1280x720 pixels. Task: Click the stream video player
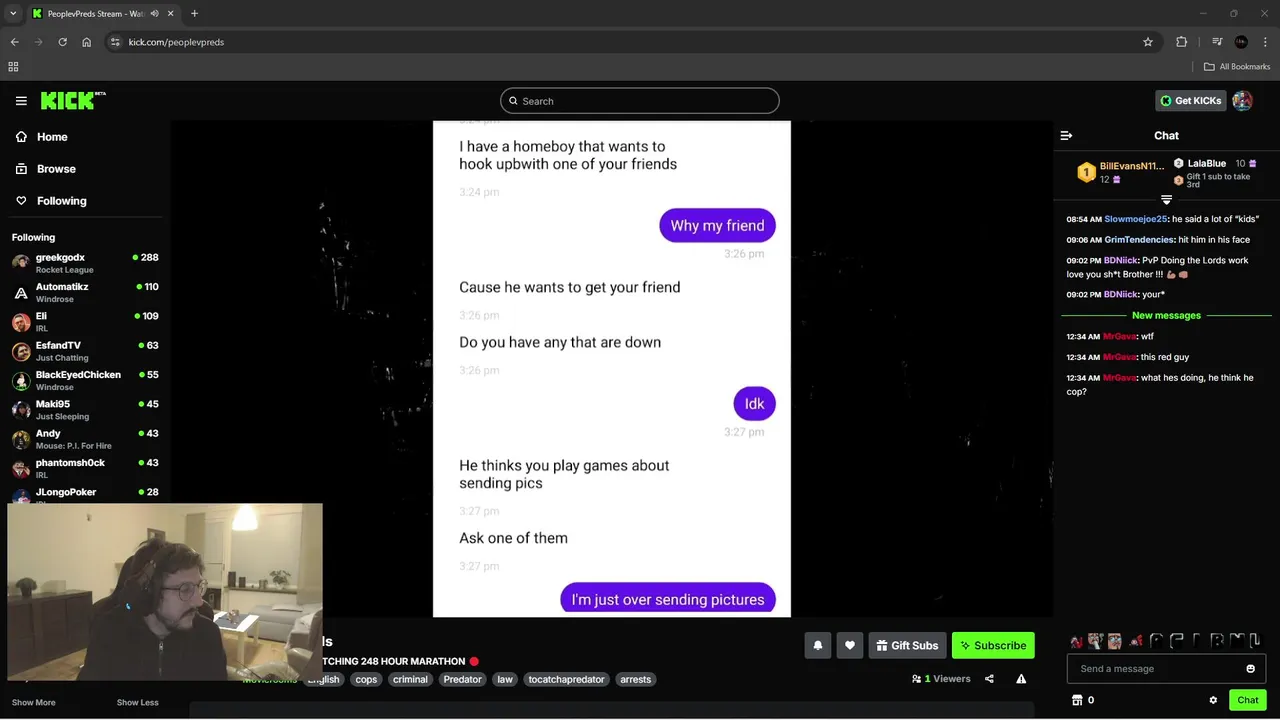[x=612, y=369]
